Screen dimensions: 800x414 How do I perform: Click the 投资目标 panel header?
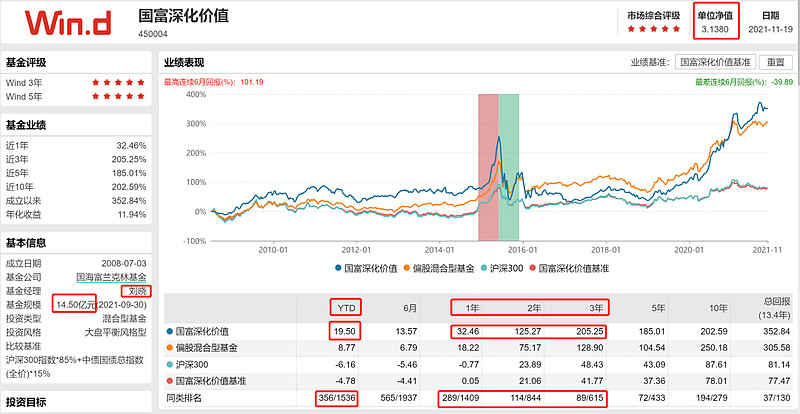26,401
